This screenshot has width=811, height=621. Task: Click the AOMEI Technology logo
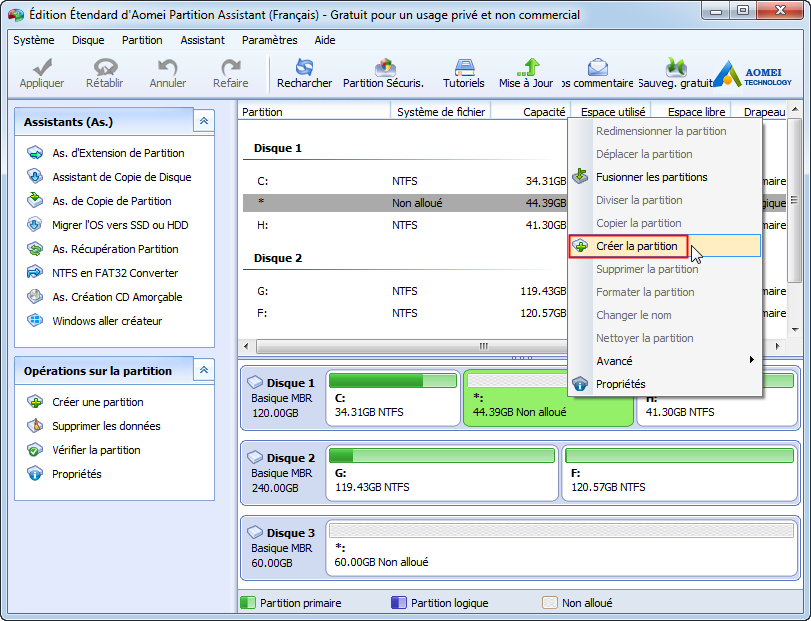coord(753,74)
